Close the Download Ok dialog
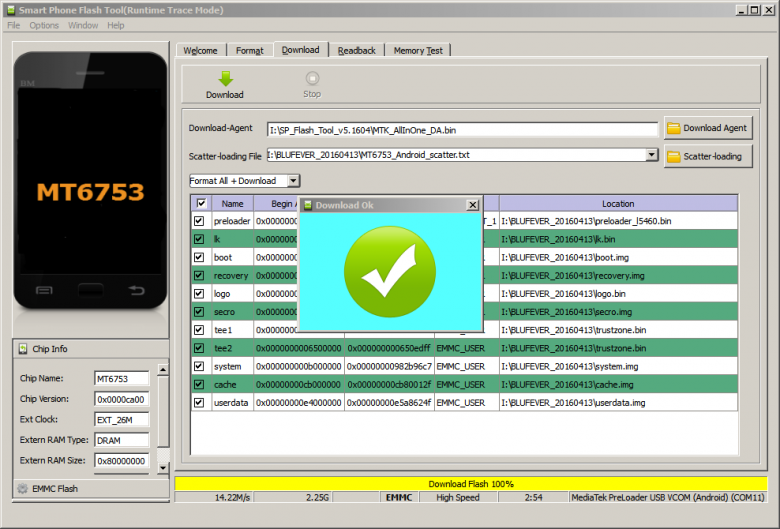 (473, 205)
